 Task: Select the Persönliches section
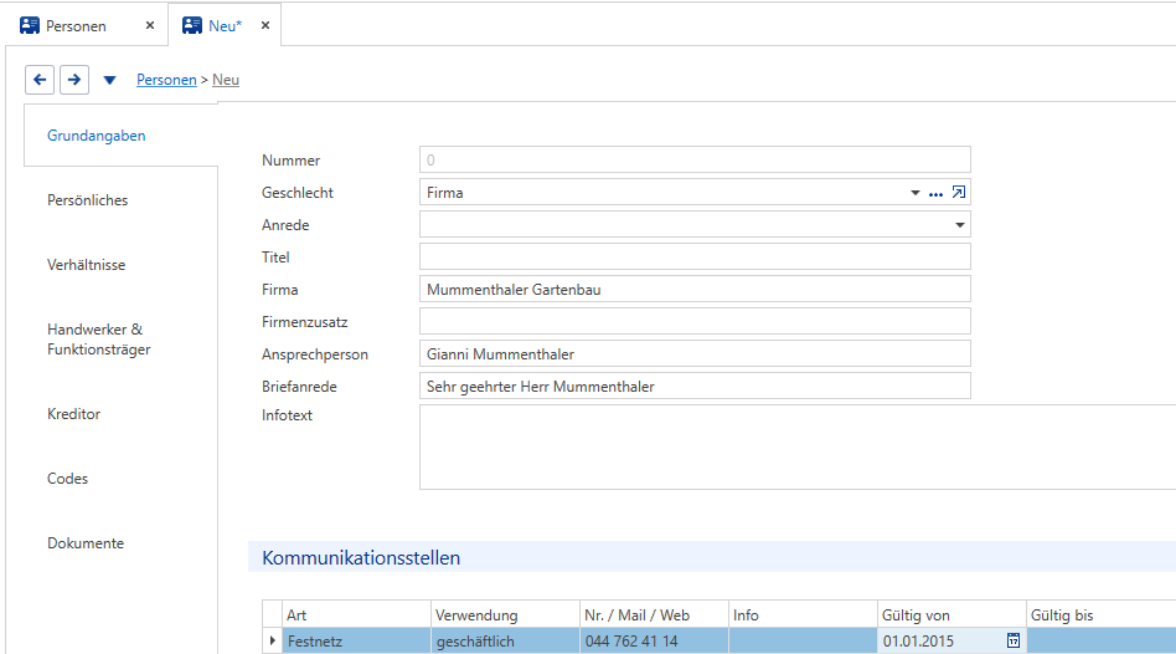(88, 200)
